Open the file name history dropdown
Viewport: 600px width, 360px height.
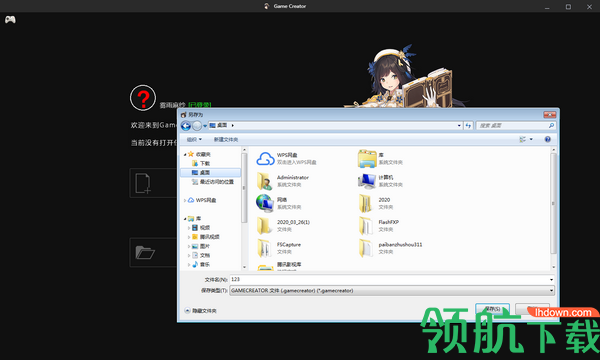pyautogui.click(x=551, y=280)
